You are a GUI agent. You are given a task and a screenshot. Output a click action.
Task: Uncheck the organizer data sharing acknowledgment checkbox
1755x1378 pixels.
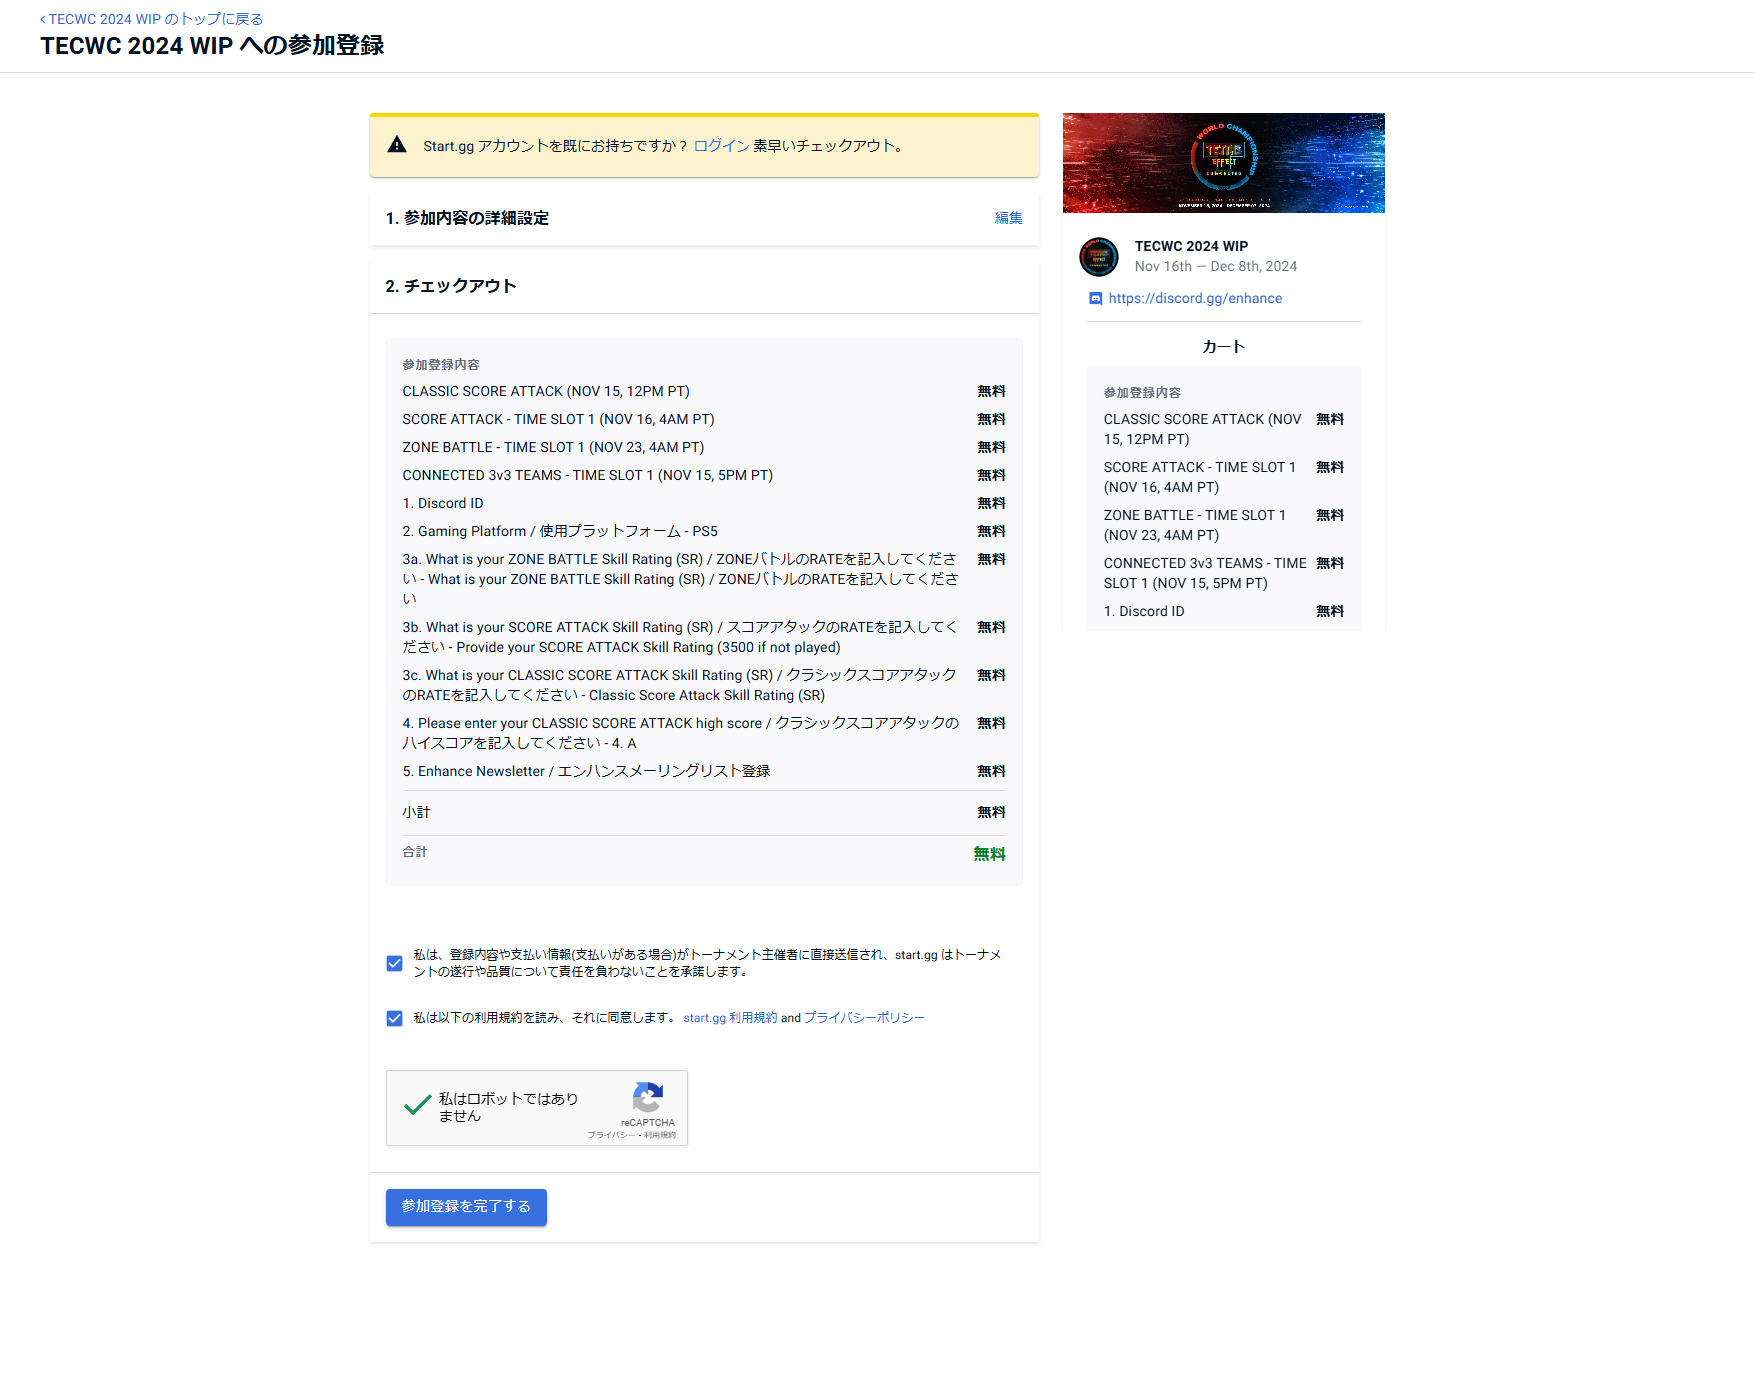point(394,963)
